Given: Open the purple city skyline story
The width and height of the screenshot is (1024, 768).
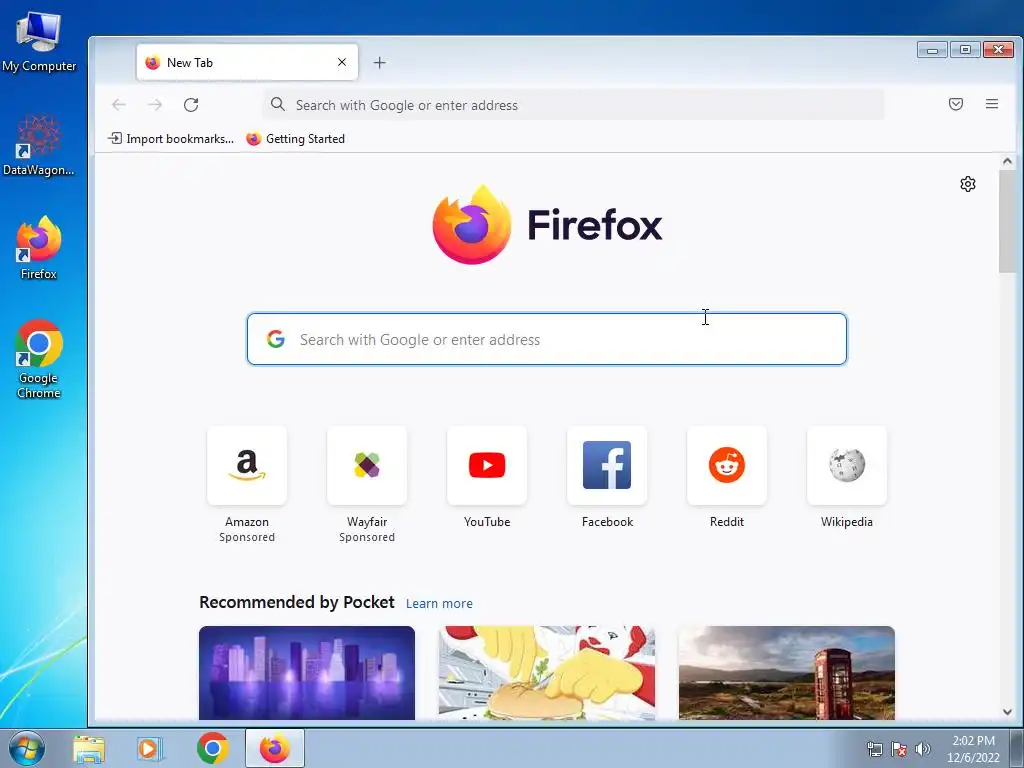Looking at the screenshot, I should pyautogui.click(x=307, y=673).
